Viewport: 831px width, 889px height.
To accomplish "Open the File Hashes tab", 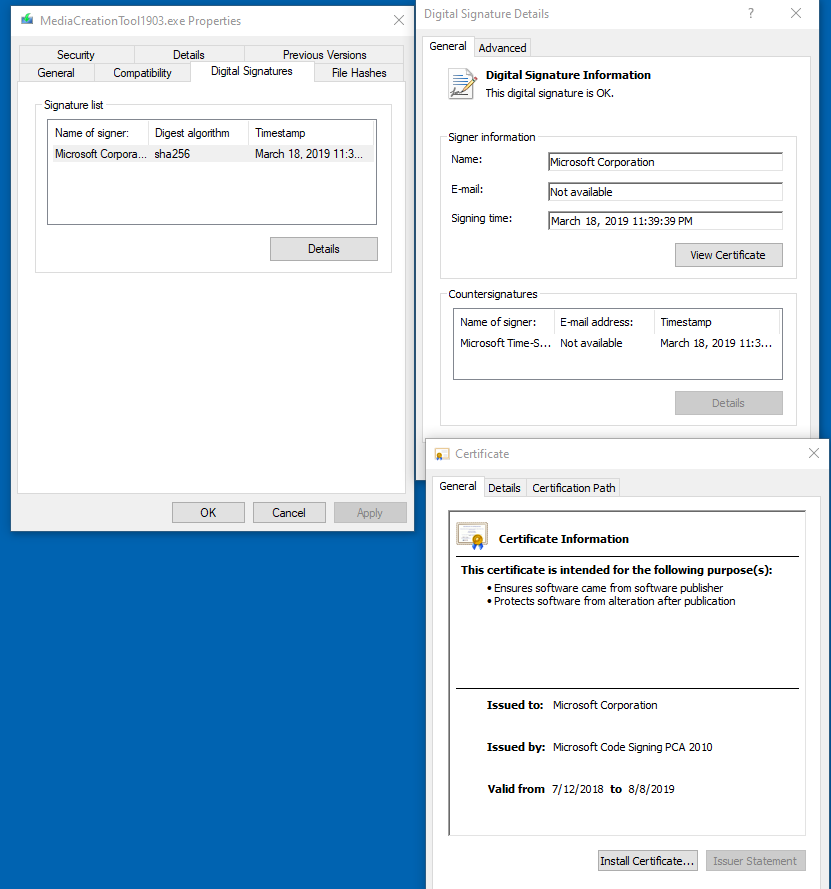I will click(359, 73).
